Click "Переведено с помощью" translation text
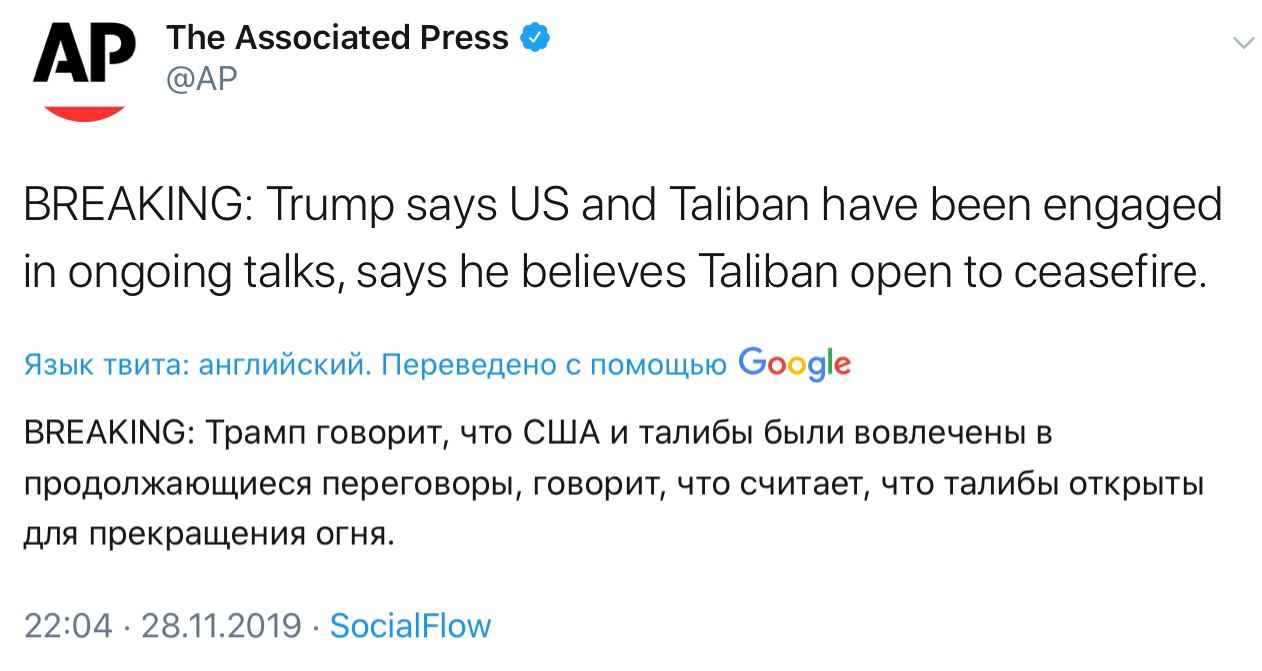Screen dimensions: 1262x671 coord(554,366)
